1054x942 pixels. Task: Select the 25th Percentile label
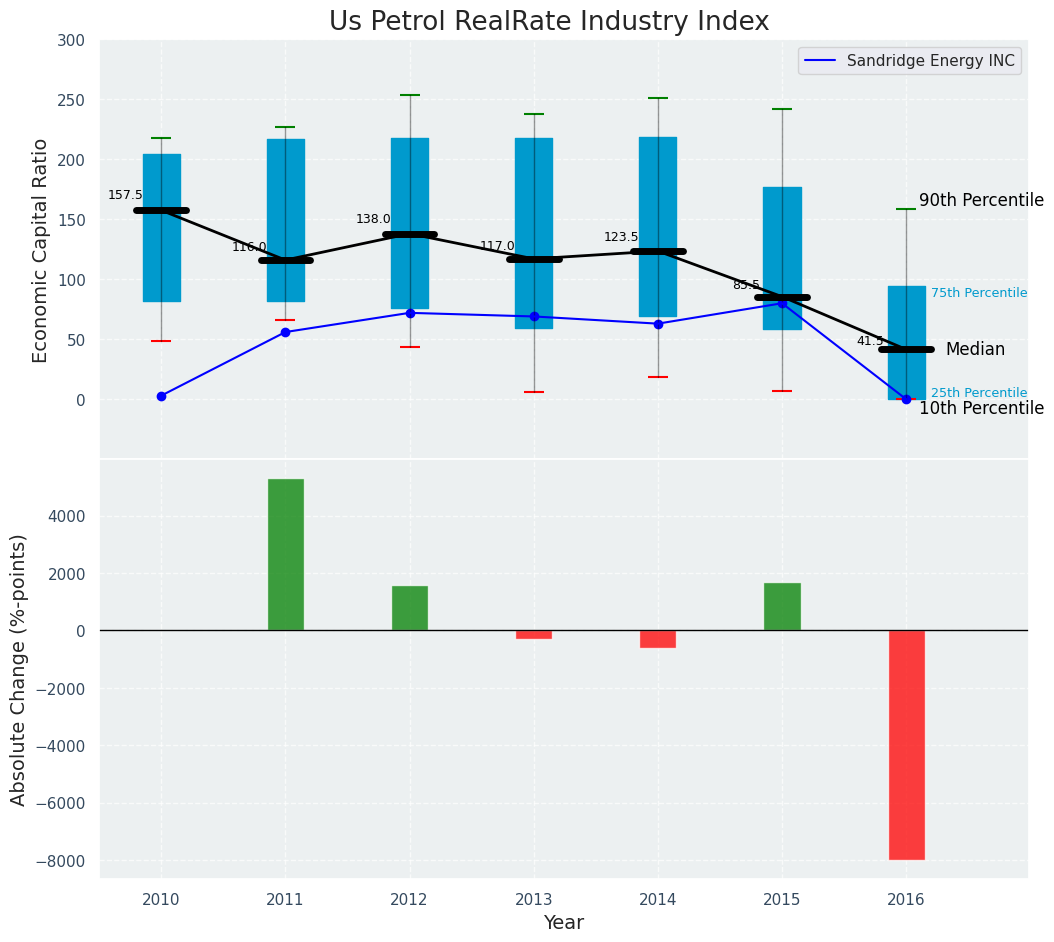point(978,393)
